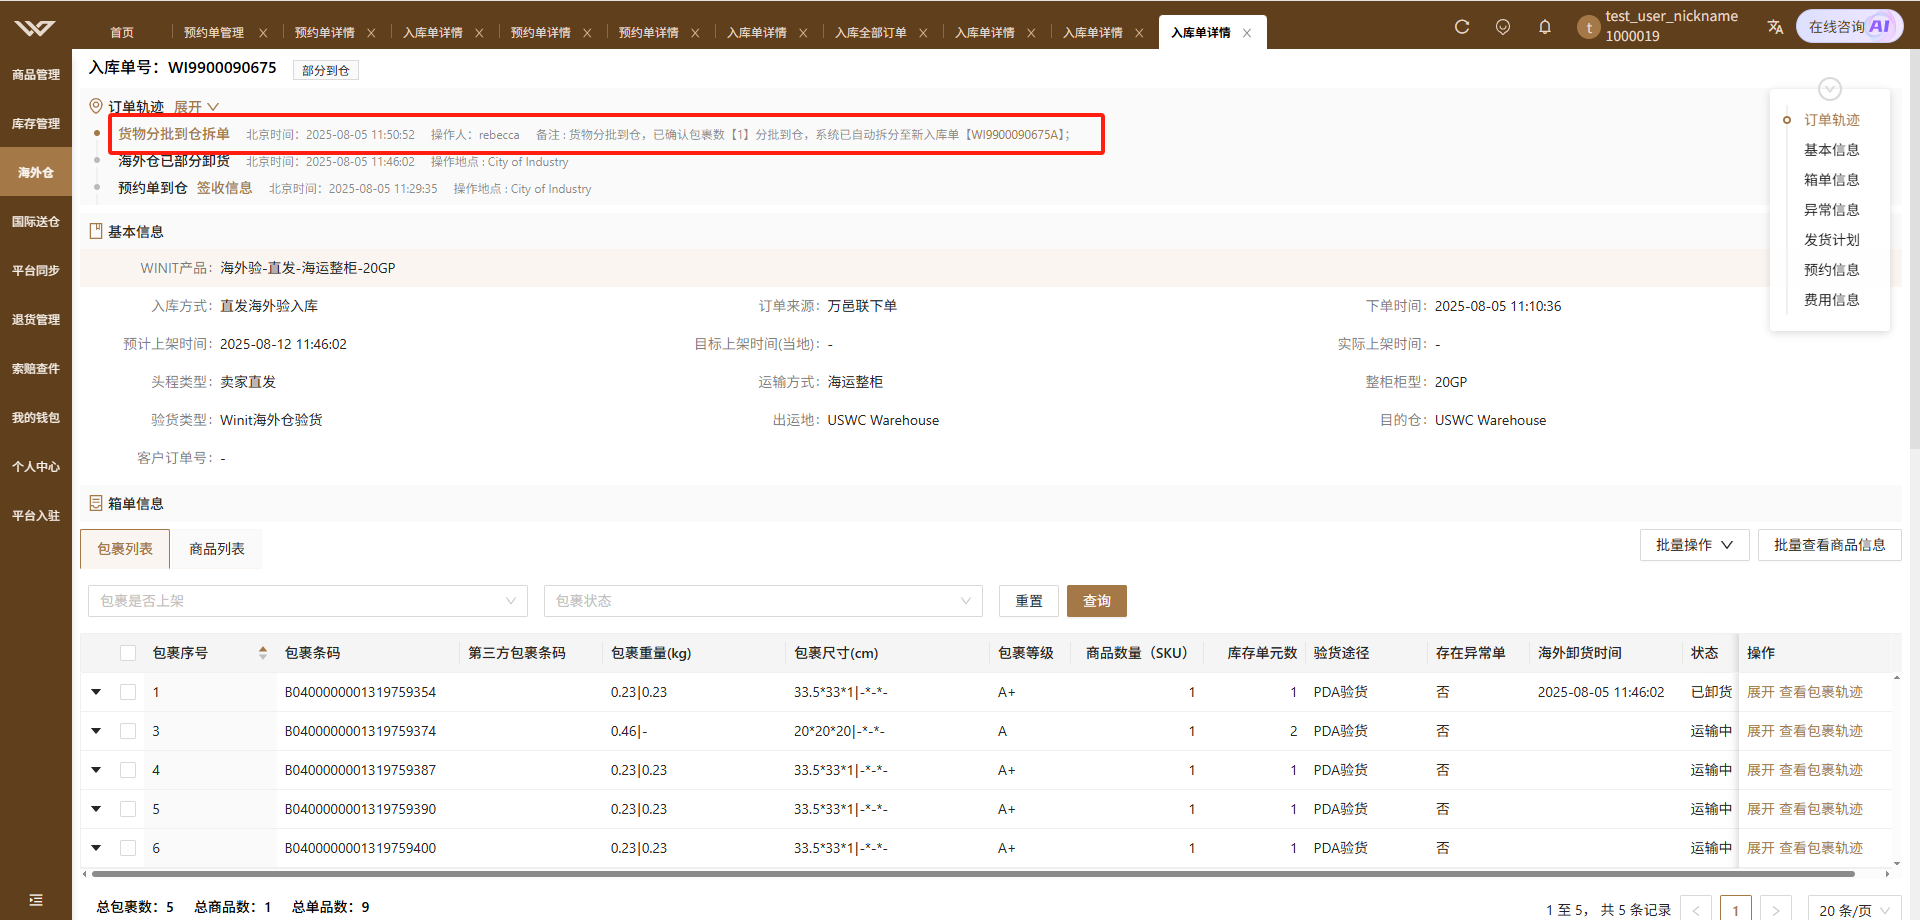Expand package row 6 triangle
The width and height of the screenshot is (1920, 920).
click(x=96, y=848)
